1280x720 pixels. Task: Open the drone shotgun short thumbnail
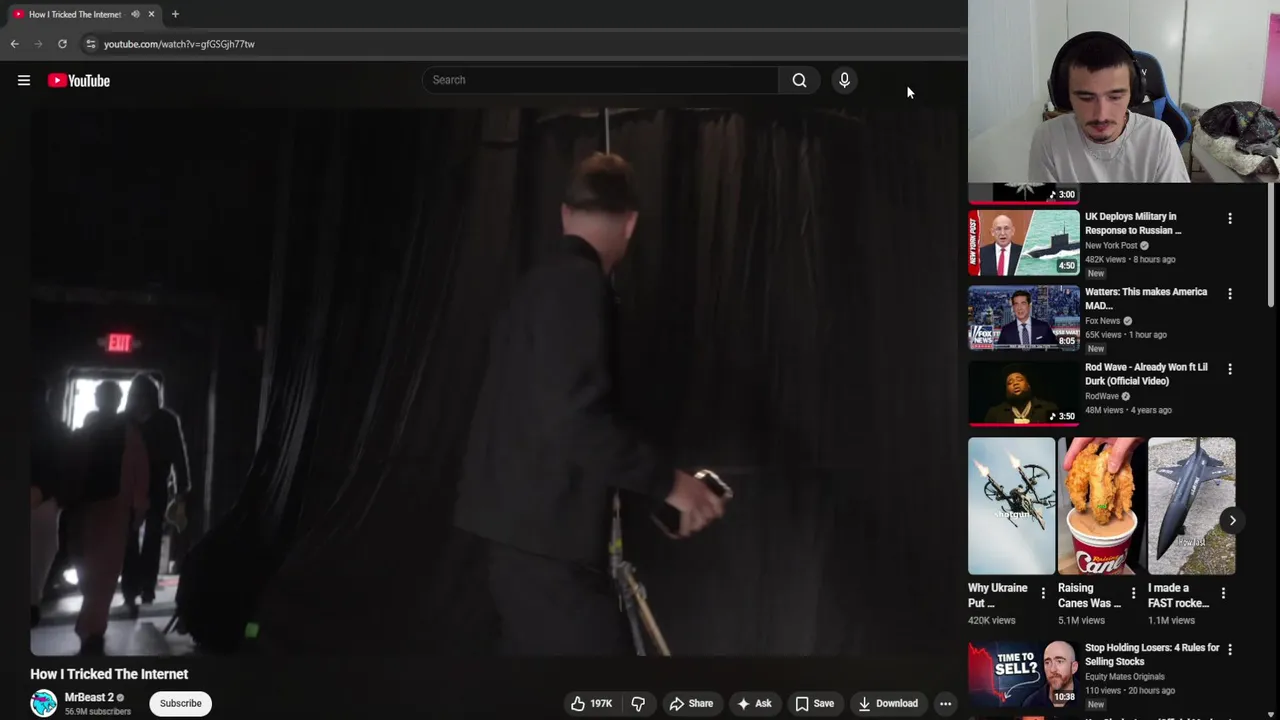[x=1011, y=506]
